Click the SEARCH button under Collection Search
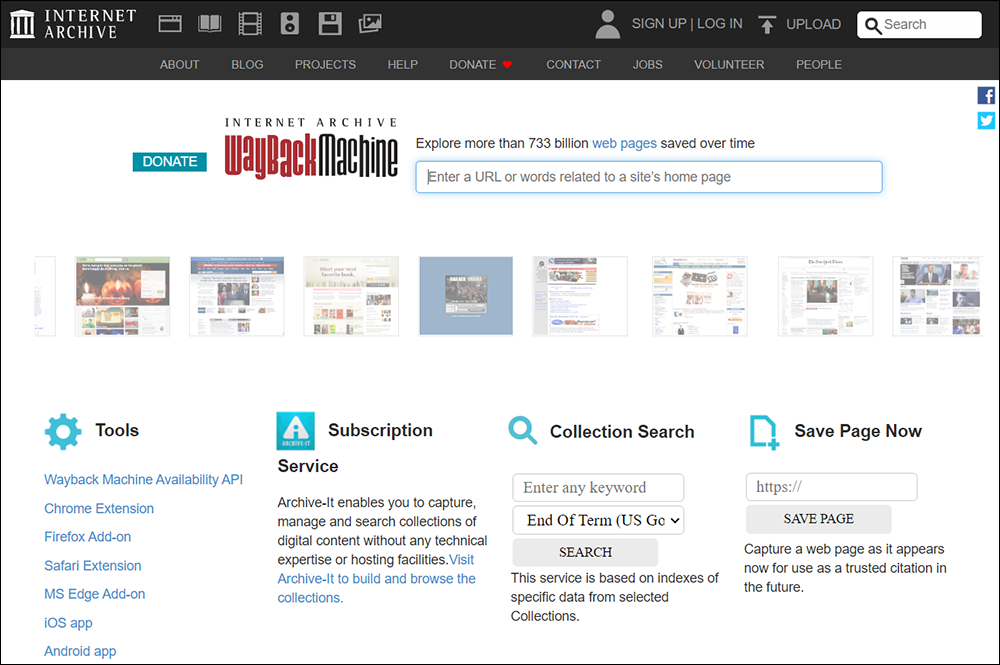Screen dimensions: 1000x665 click(585, 552)
